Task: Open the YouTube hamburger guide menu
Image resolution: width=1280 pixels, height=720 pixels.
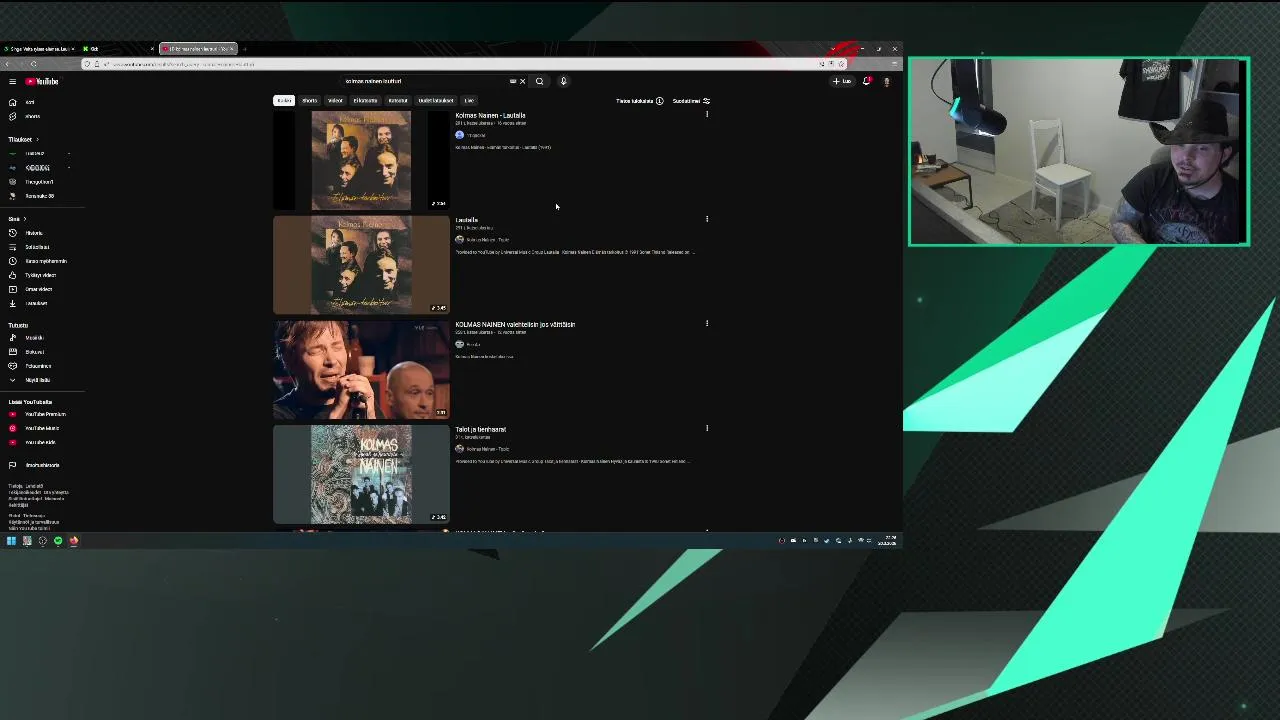Action: pyautogui.click(x=12, y=81)
